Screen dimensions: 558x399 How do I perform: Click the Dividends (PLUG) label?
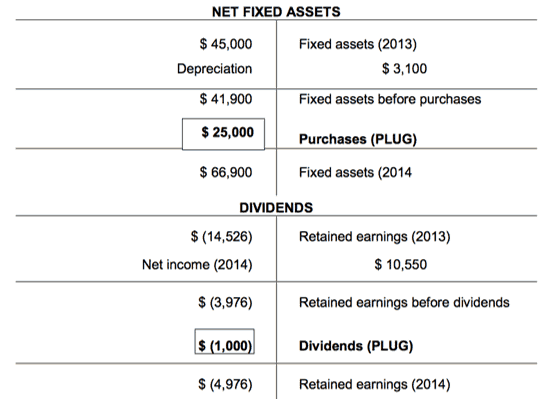tap(356, 346)
